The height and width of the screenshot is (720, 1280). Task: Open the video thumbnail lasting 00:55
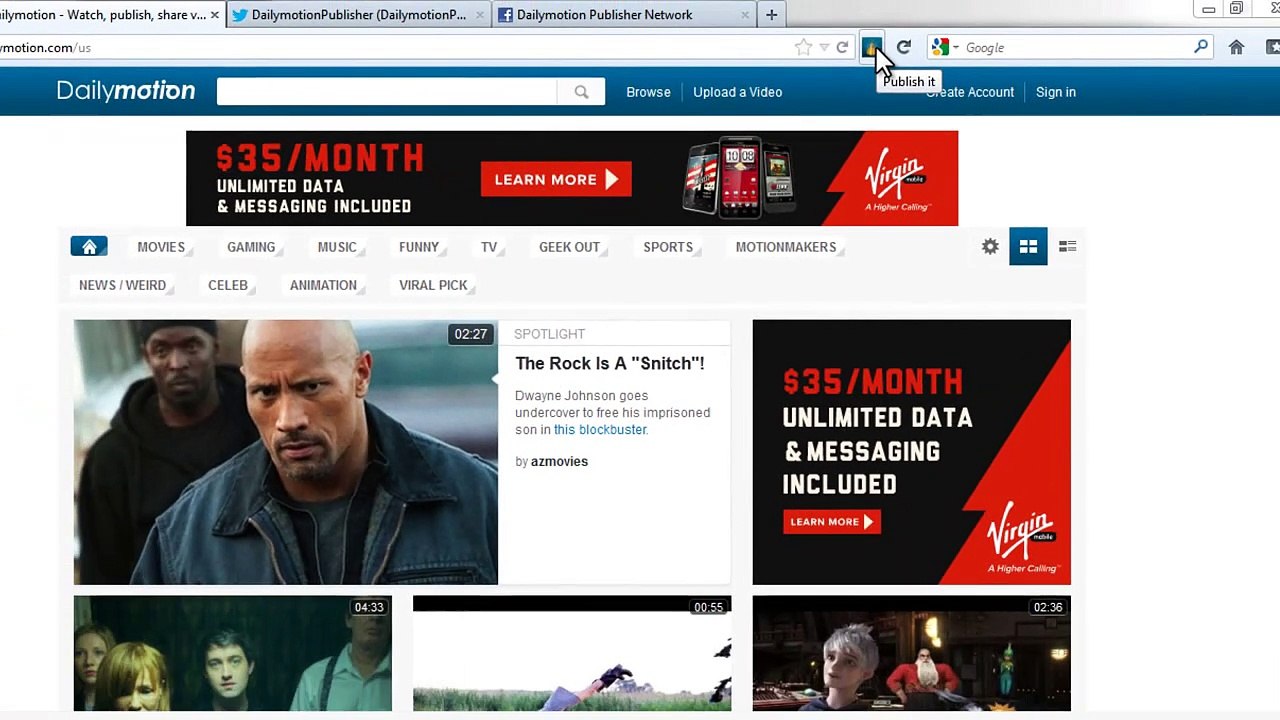click(x=572, y=653)
